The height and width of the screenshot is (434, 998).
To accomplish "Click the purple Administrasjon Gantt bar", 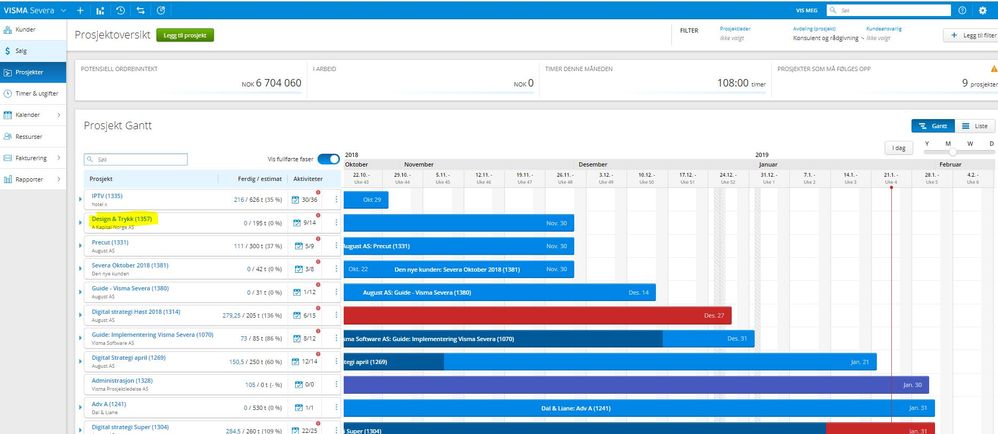I will (636, 385).
